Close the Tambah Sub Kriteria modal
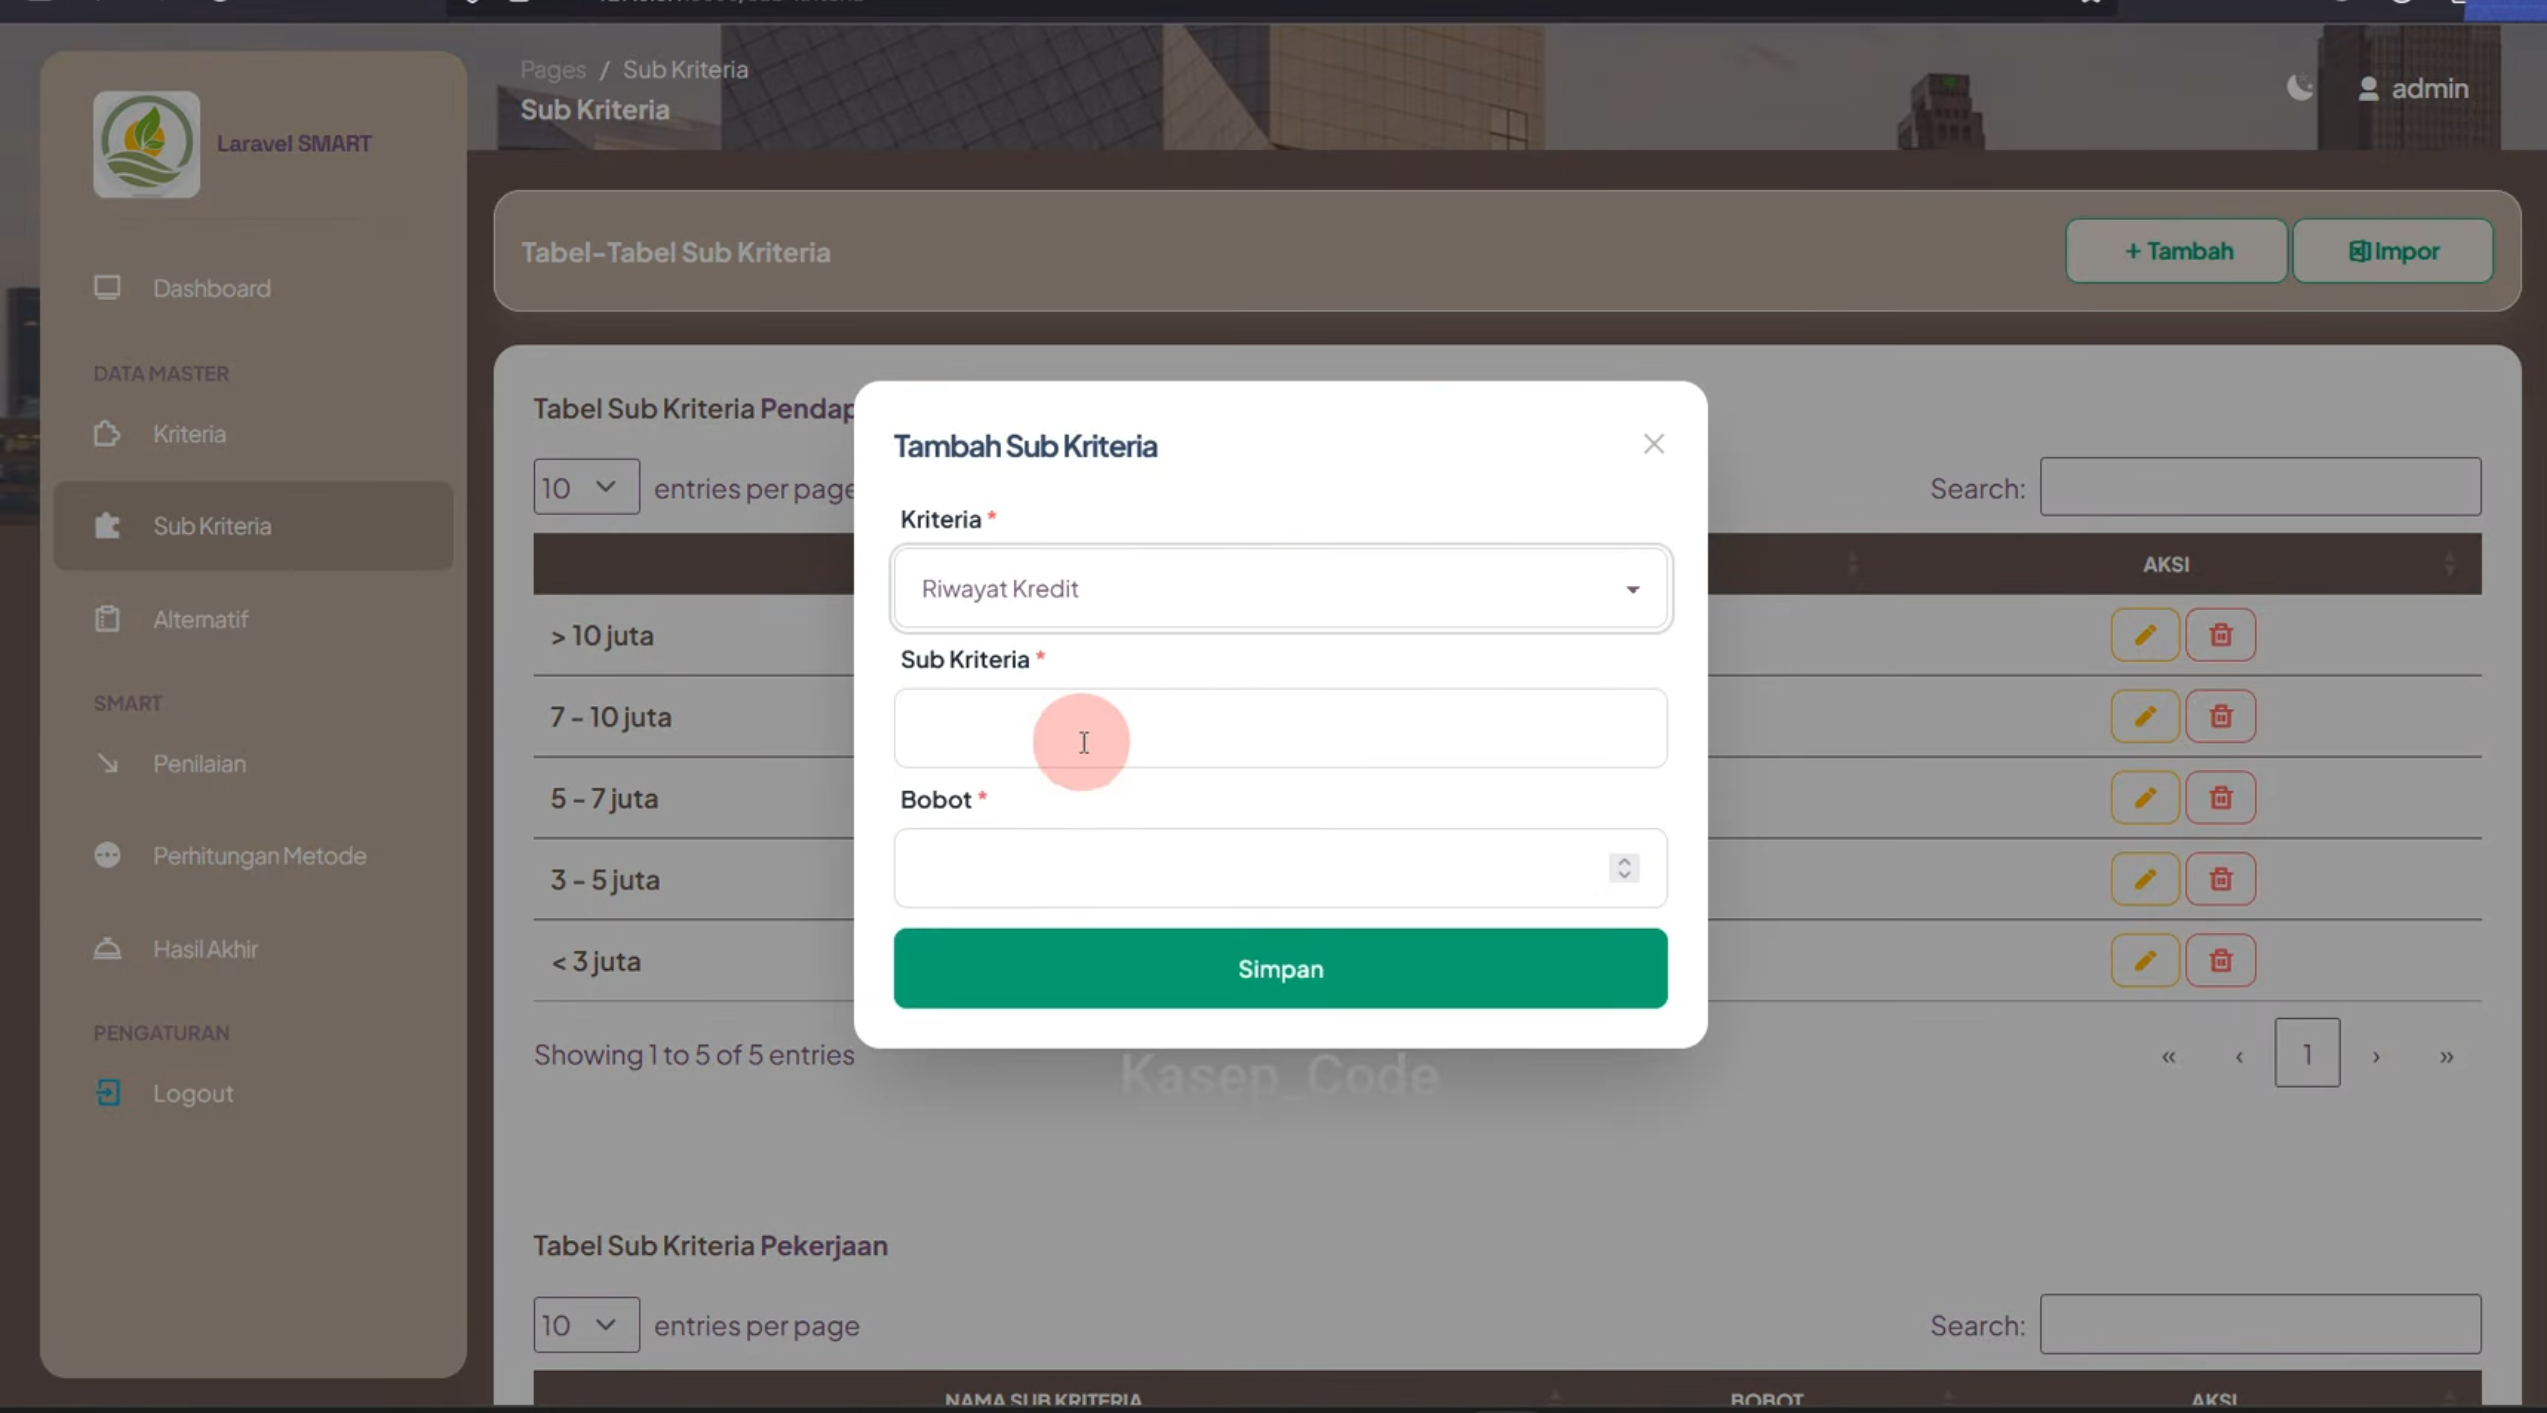This screenshot has height=1413, width=2547. [1653, 444]
